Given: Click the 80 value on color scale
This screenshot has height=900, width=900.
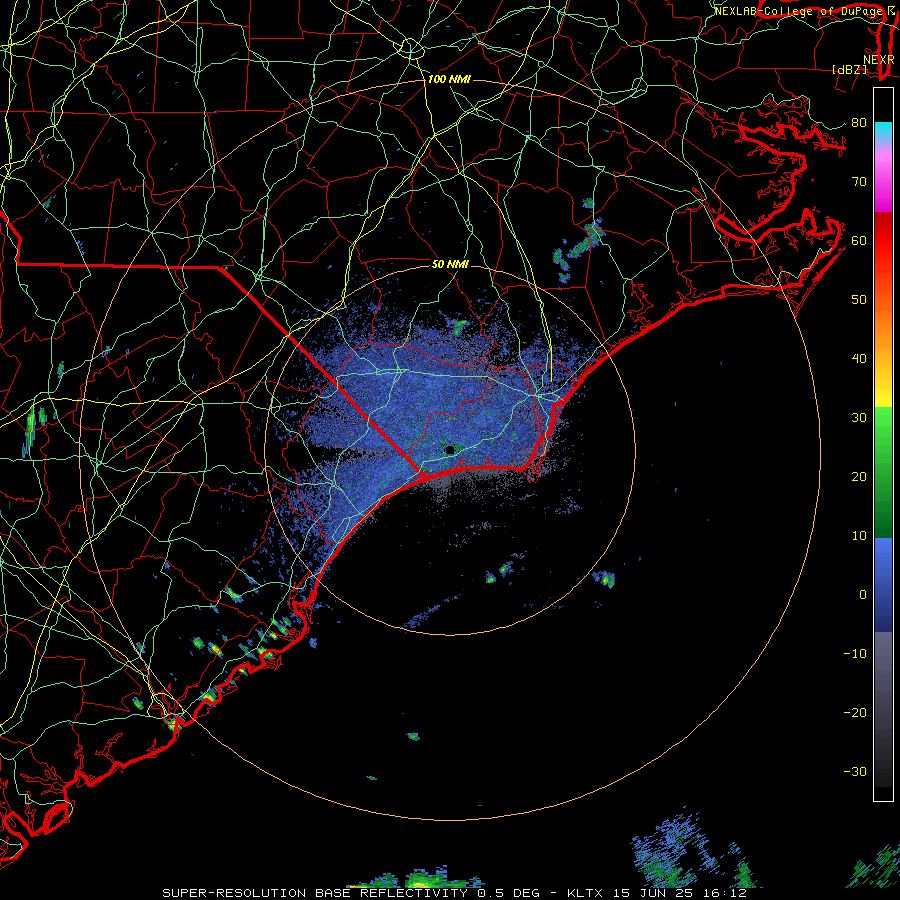Looking at the screenshot, I should [859, 123].
